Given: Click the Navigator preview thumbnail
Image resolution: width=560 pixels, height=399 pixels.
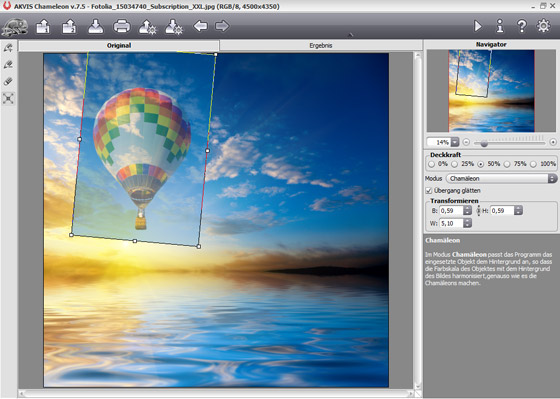Looking at the screenshot, I should pos(491,91).
